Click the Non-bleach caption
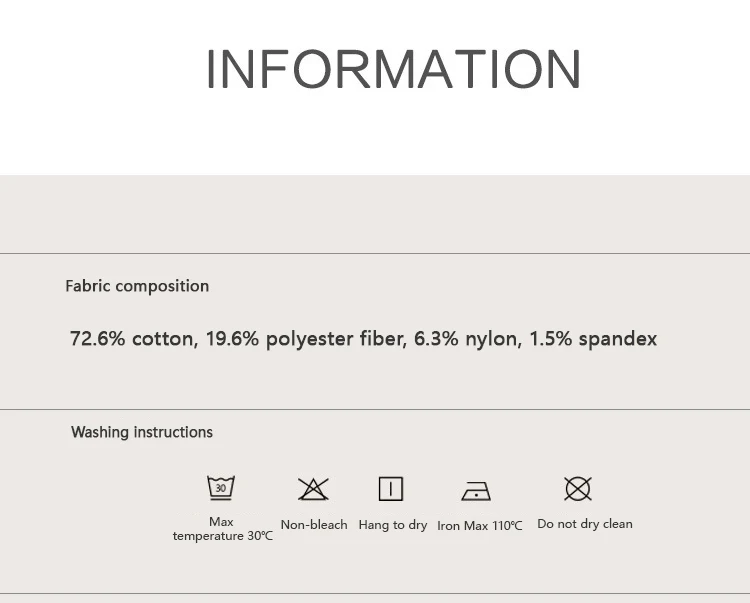750x603 pixels. (314, 525)
